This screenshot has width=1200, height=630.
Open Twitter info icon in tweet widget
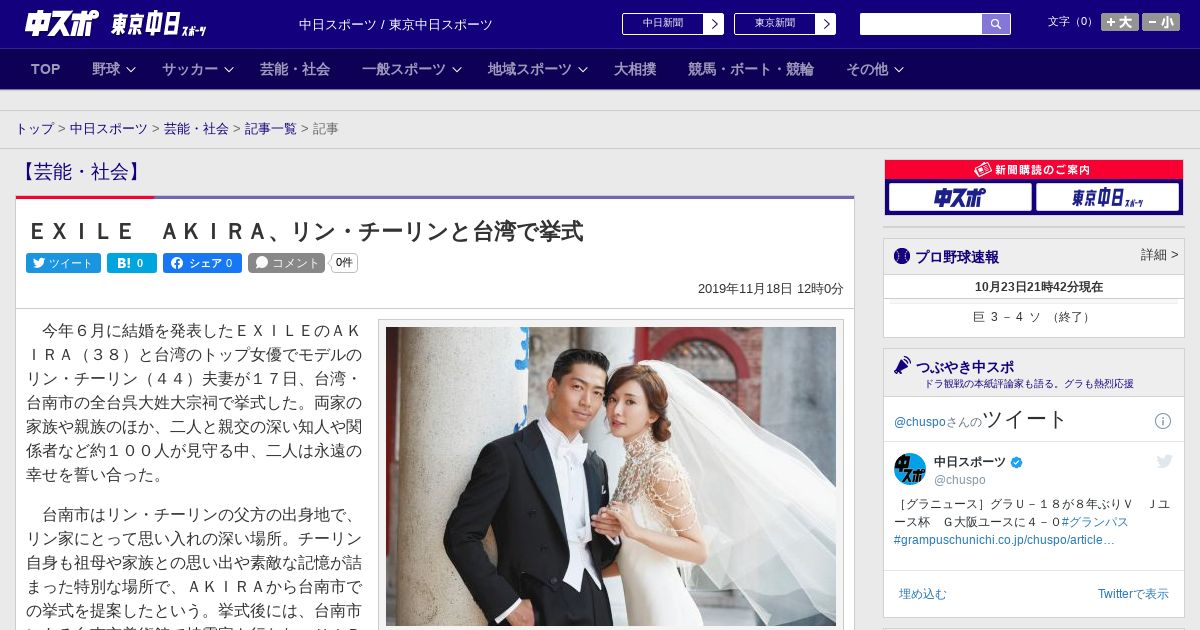(1163, 421)
